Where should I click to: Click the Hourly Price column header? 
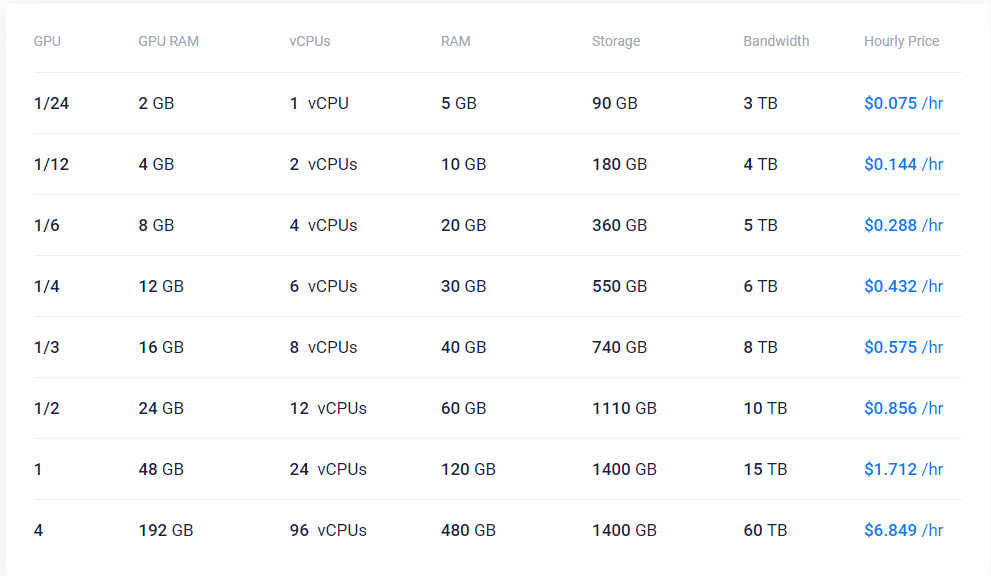[x=901, y=41]
